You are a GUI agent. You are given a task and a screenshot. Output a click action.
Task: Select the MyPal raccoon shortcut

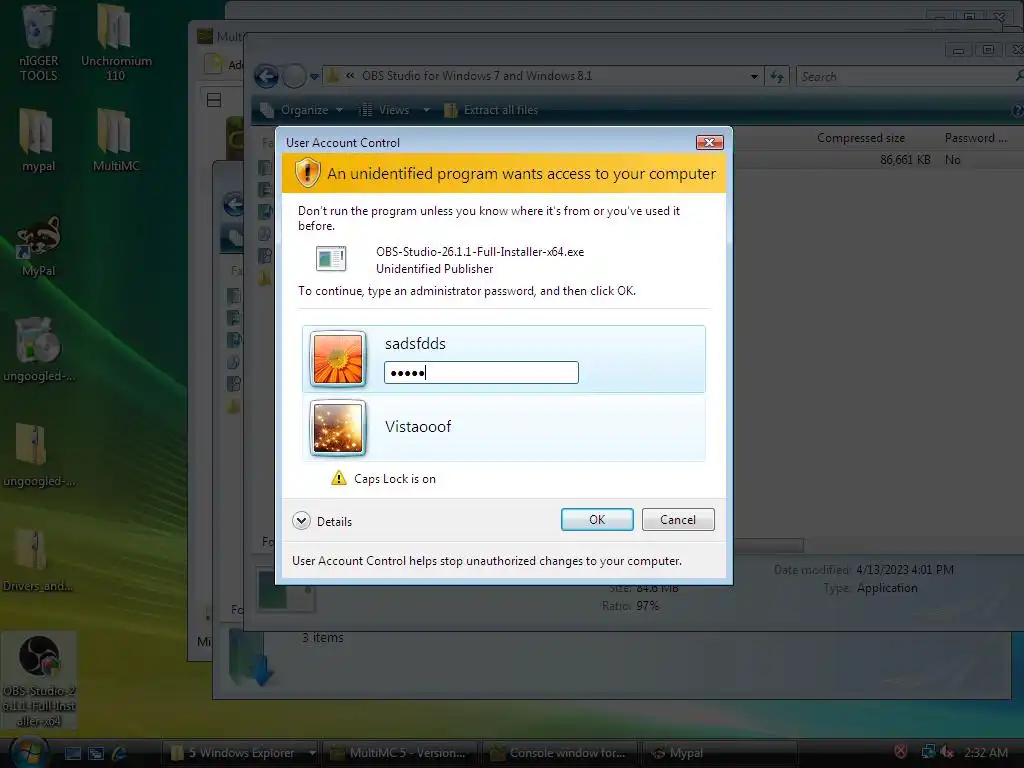click(38, 246)
